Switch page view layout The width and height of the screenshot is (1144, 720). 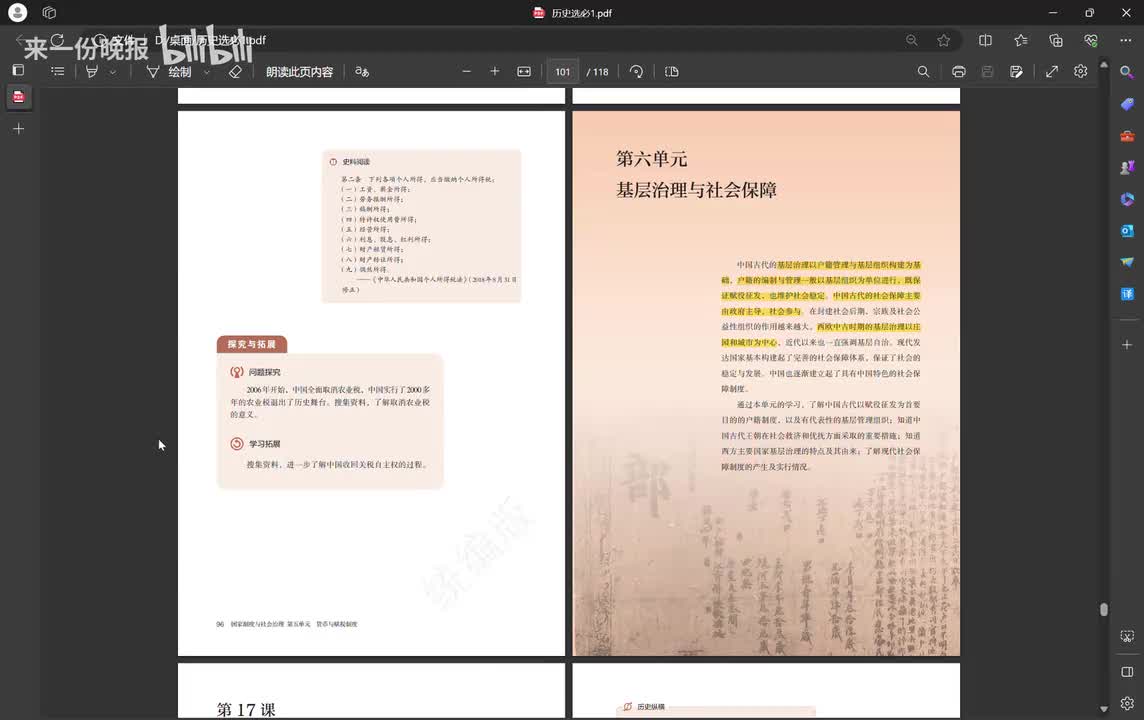tap(672, 71)
